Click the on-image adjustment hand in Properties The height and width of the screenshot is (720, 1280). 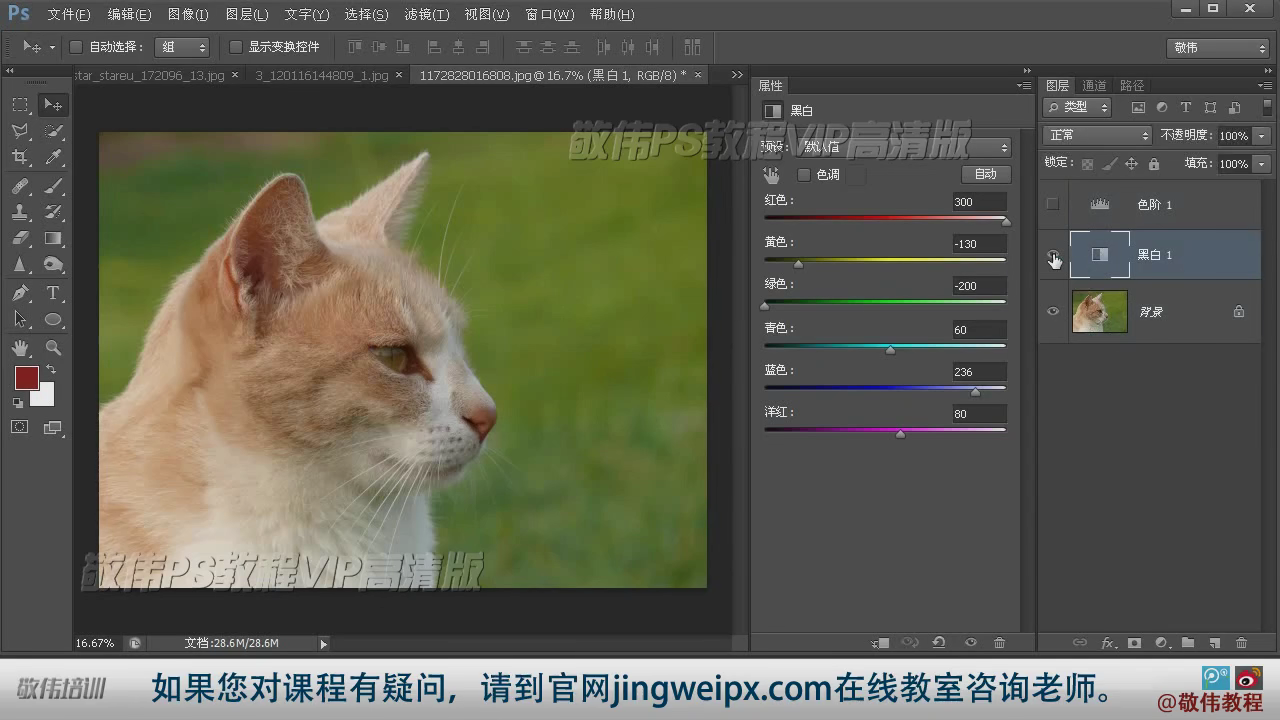pyautogui.click(x=771, y=175)
